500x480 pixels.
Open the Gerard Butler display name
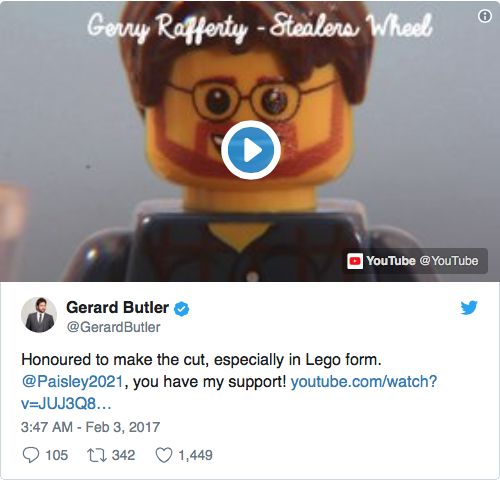(117, 307)
